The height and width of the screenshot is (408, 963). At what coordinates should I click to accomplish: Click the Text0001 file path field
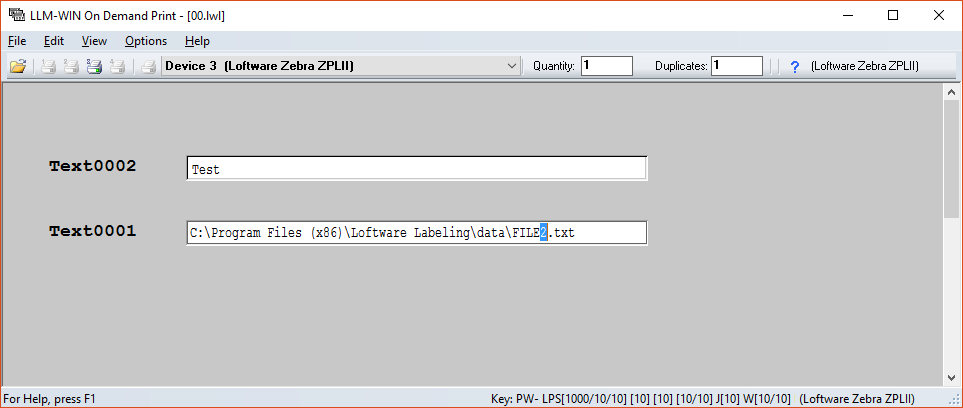416,233
